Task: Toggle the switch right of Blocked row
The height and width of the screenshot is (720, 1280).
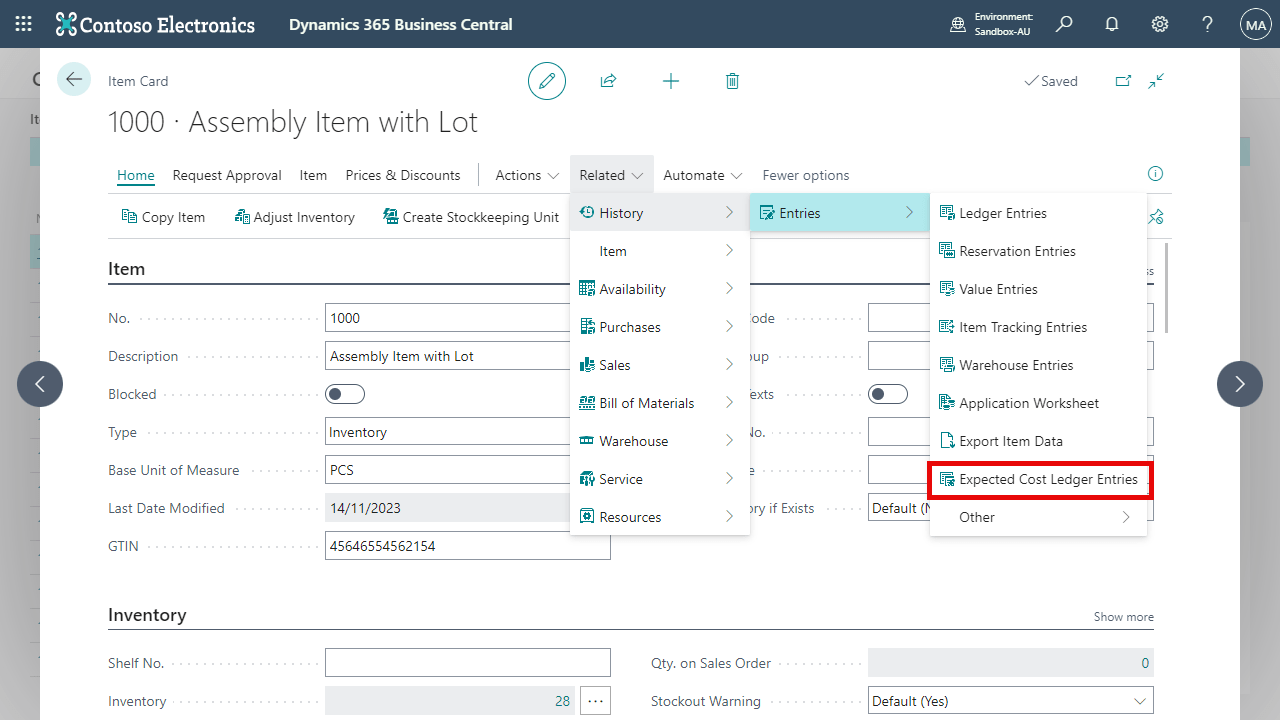Action: [888, 394]
